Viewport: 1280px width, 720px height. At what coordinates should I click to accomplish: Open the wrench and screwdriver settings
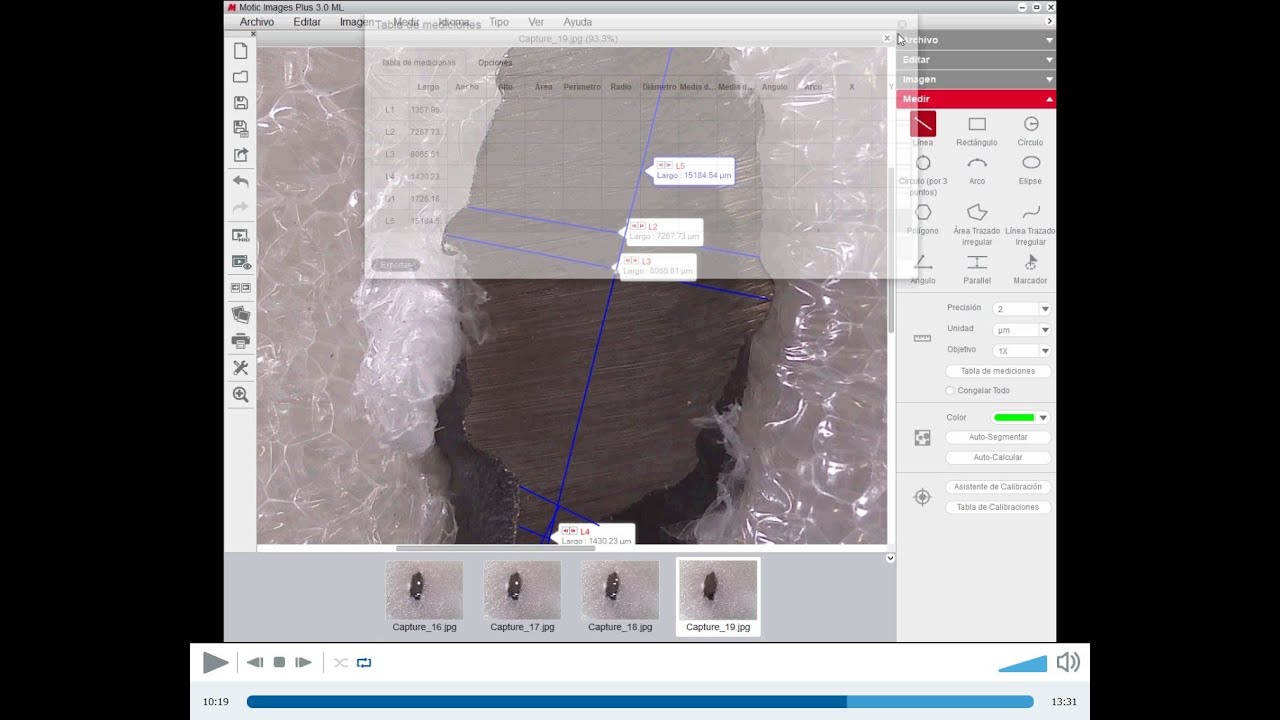pyautogui.click(x=240, y=368)
